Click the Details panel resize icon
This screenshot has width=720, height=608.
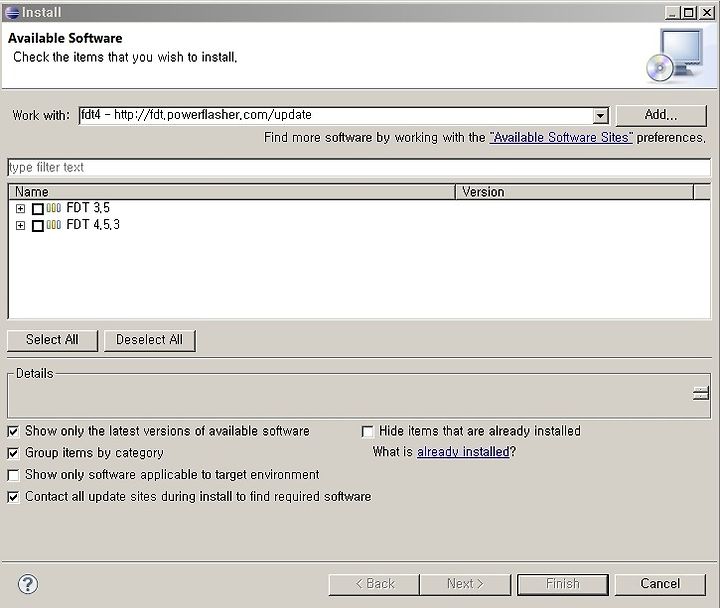(701, 394)
